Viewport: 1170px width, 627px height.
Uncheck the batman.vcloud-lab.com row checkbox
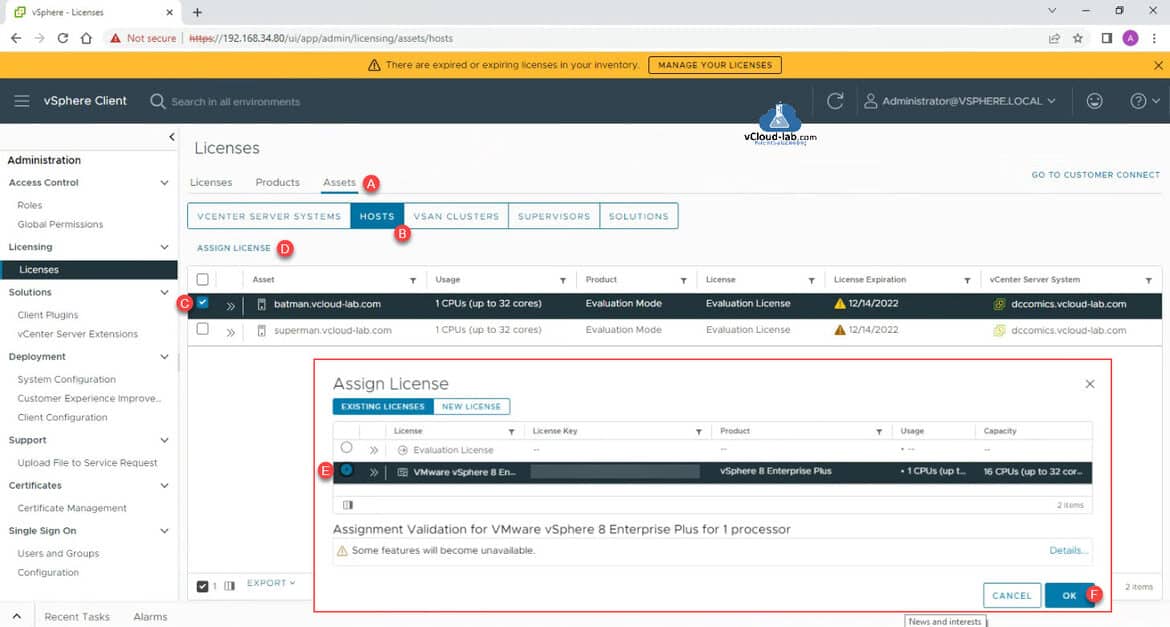pos(202,302)
